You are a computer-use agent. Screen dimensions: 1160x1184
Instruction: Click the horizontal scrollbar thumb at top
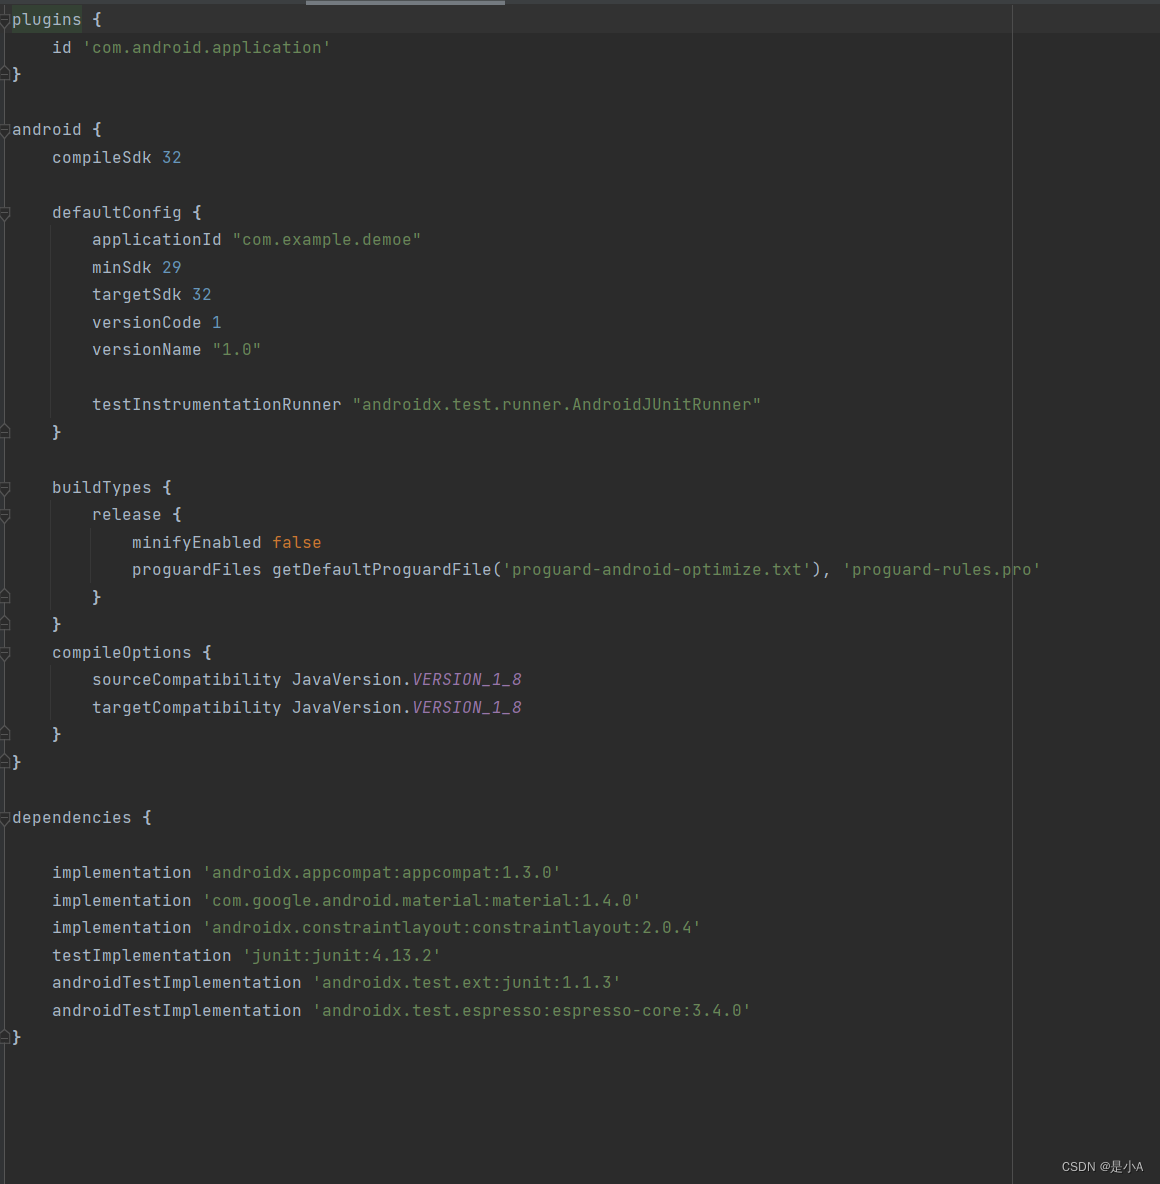405,2
